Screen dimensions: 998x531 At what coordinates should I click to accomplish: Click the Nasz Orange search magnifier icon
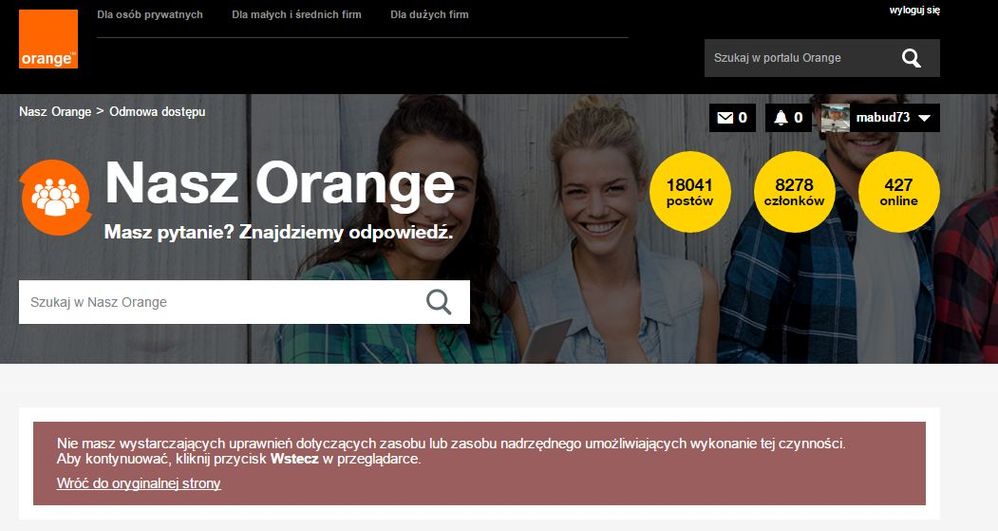(x=439, y=302)
